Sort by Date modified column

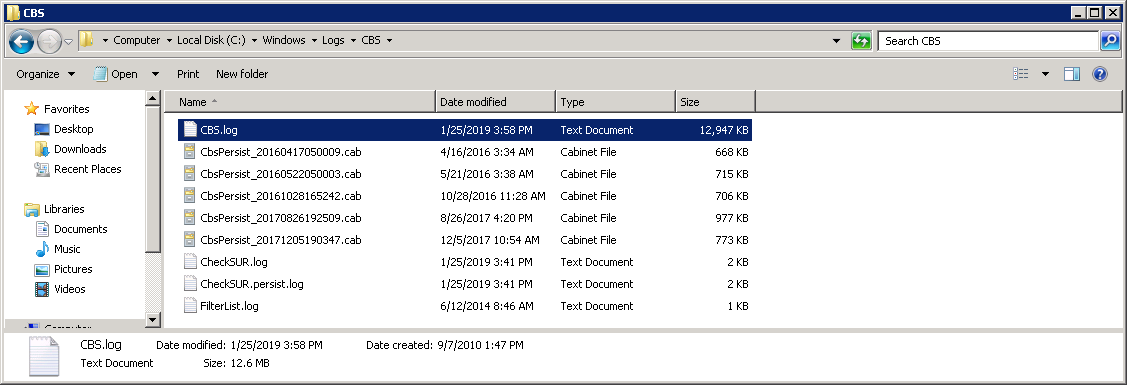tap(496, 102)
